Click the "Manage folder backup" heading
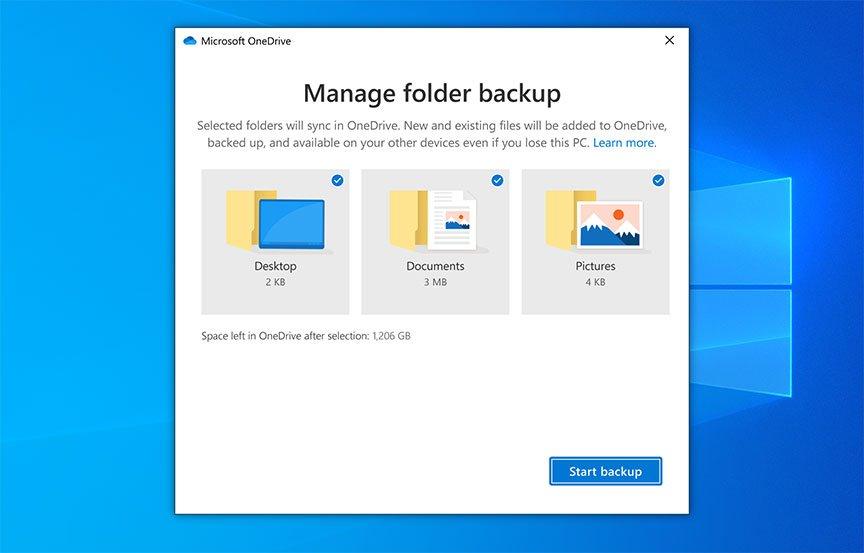The height and width of the screenshot is (553, 864). (x=432, y=93)
